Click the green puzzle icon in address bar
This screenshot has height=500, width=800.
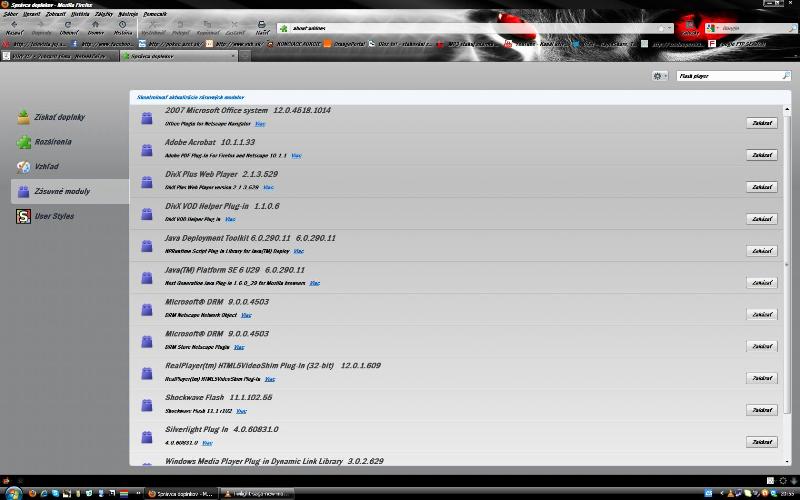[x=284, y=28]
